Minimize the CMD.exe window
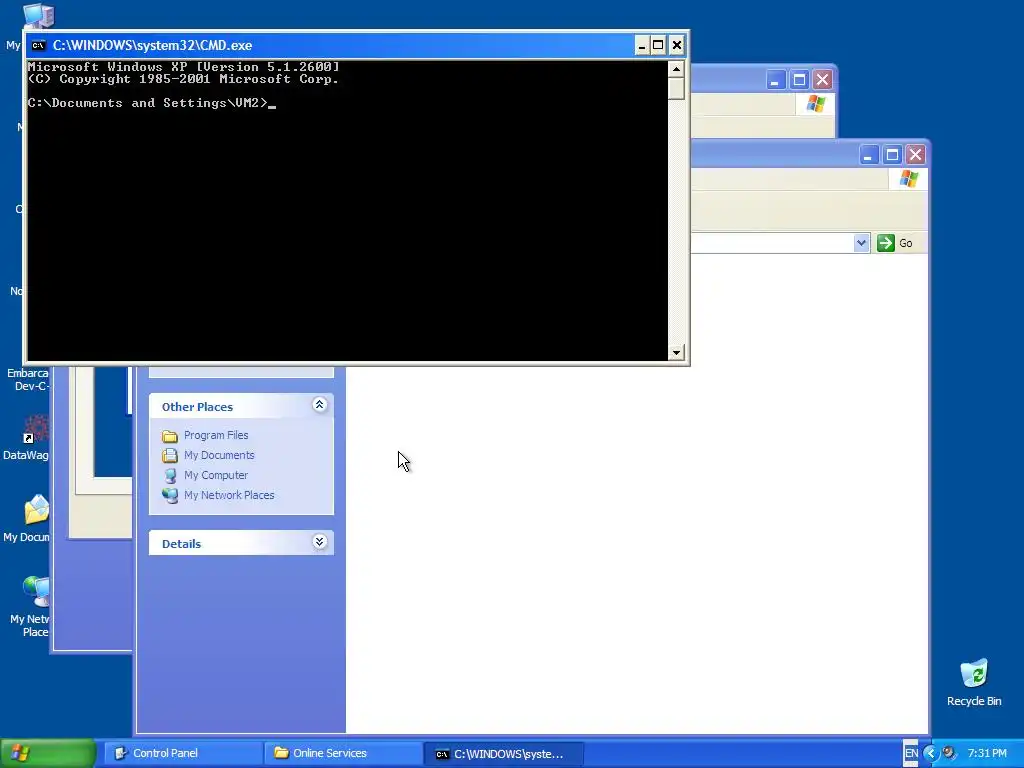Screen dimensions: 1024x768 641,45
